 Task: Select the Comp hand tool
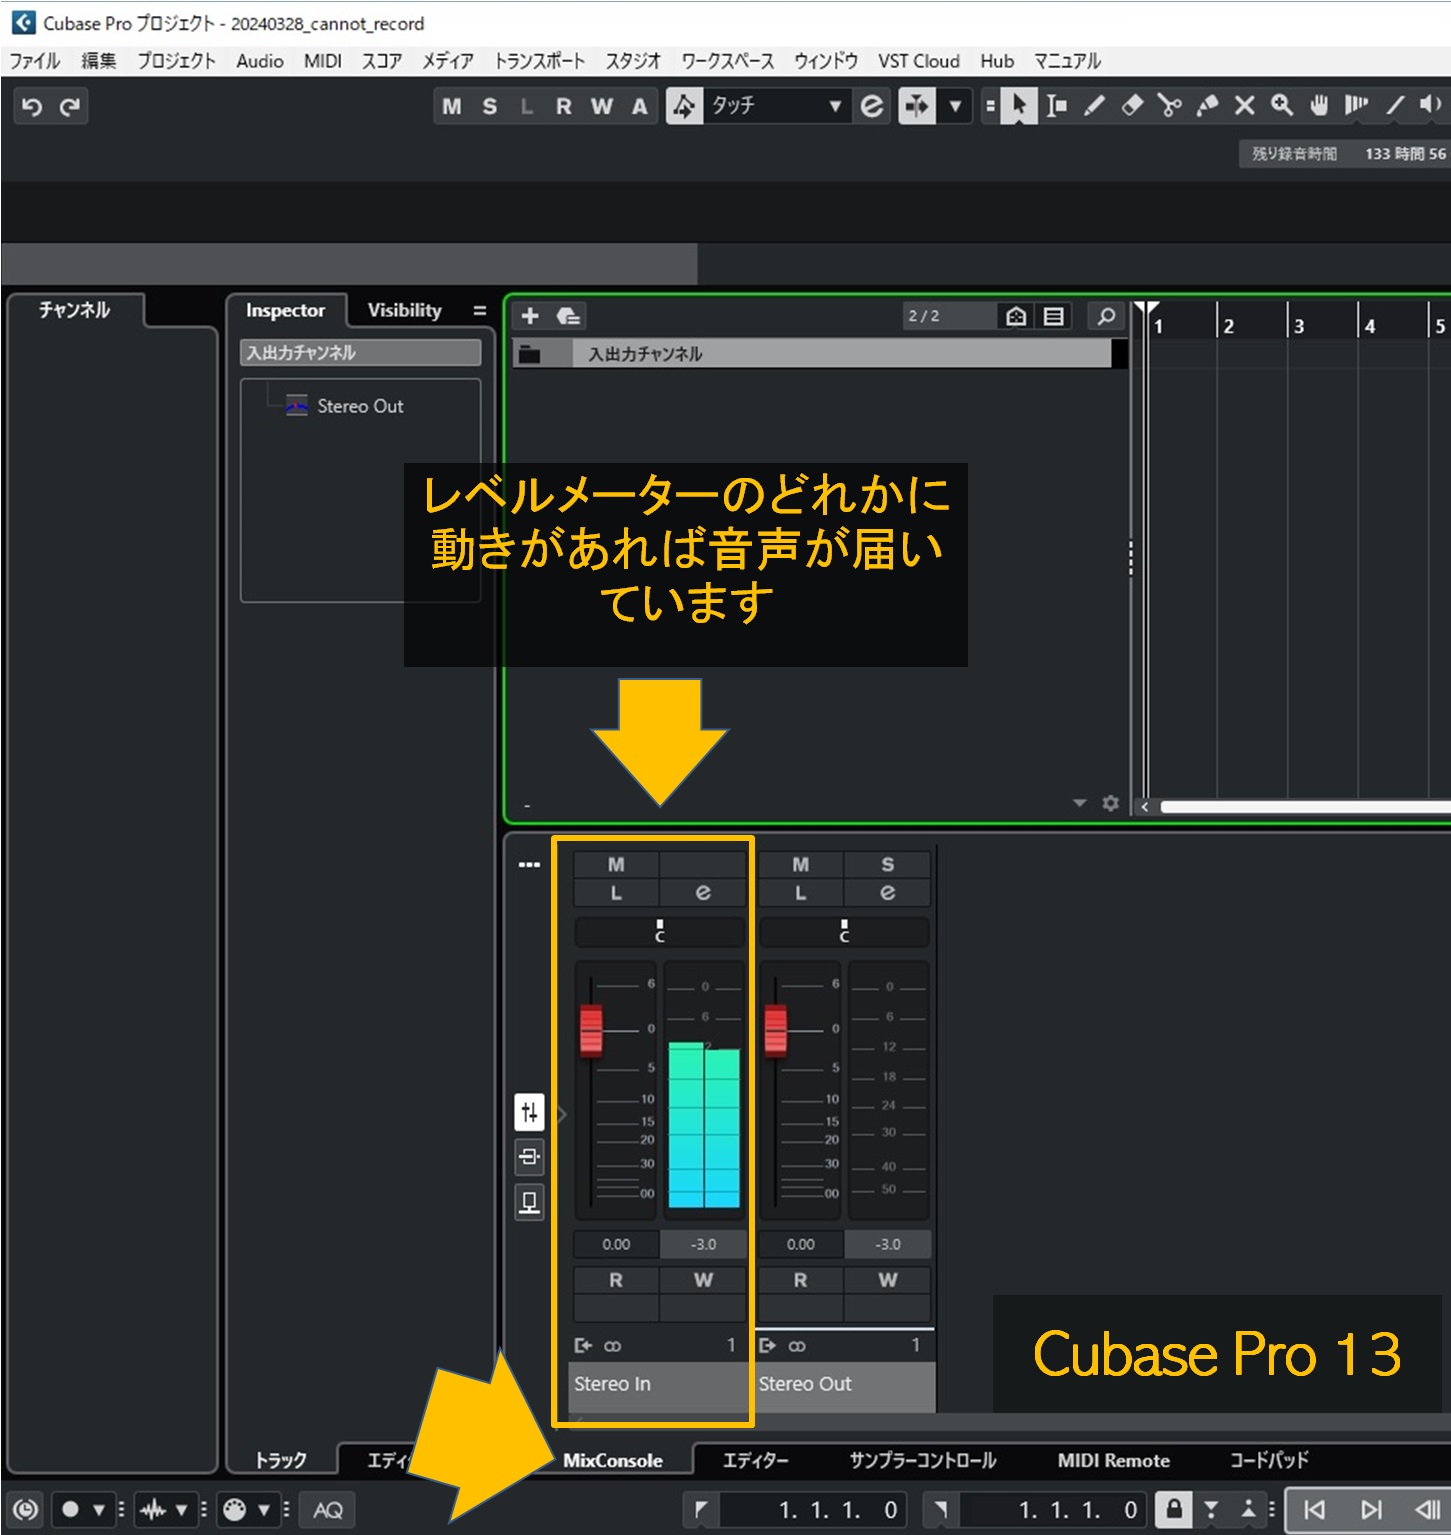pyautogui.click(x=1319, y=106)
